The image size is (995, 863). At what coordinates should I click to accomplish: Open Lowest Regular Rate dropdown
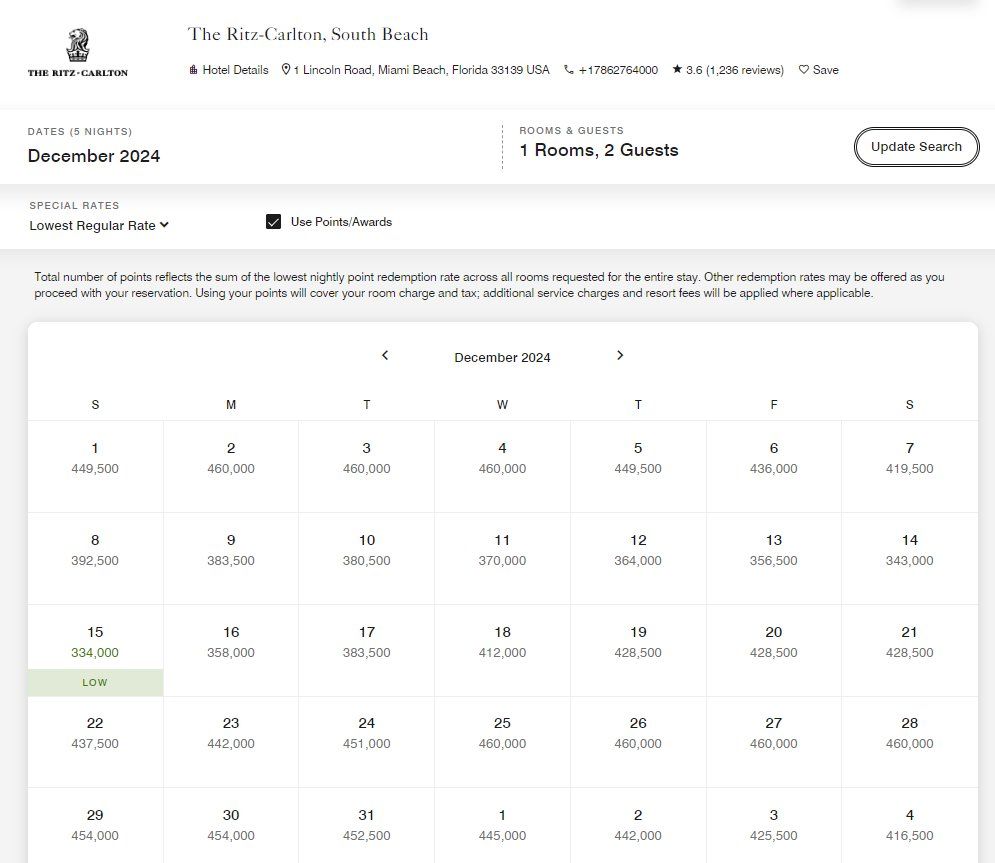[99, 225]
